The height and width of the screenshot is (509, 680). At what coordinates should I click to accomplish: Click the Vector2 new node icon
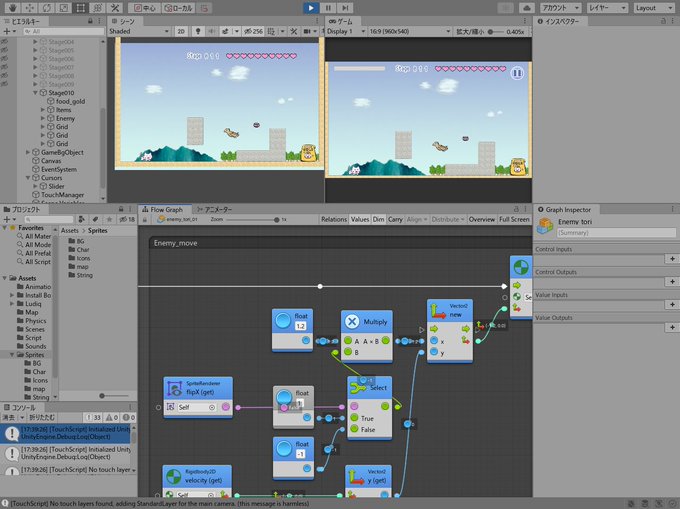(438, 310)
